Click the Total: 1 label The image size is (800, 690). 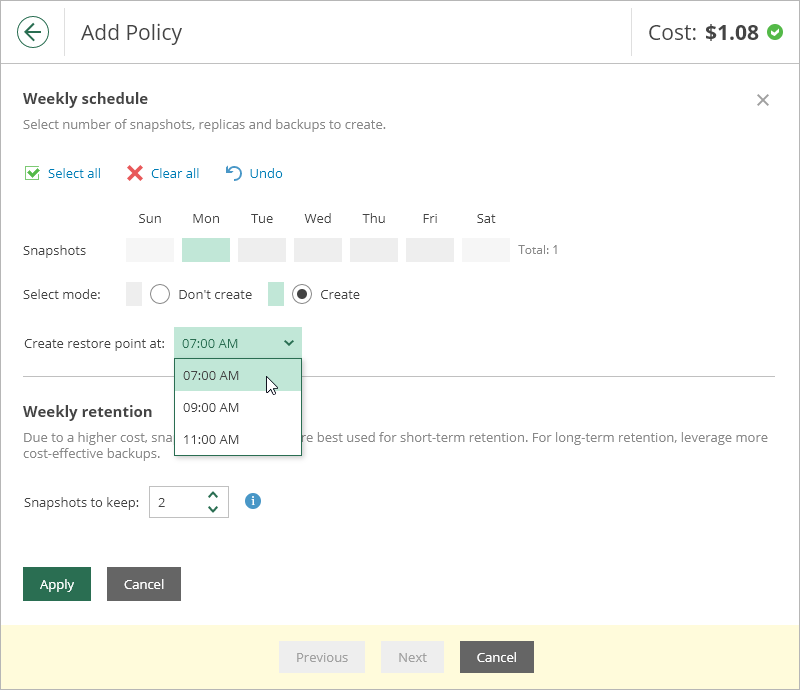click(538, 250)
